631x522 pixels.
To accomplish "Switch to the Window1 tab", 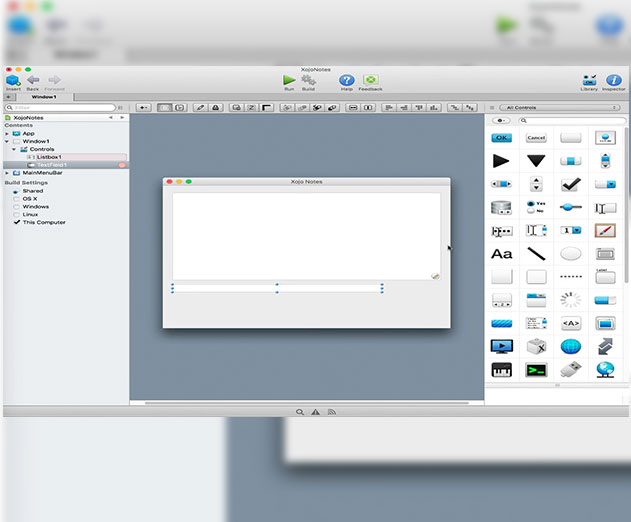I will point(44,97).
